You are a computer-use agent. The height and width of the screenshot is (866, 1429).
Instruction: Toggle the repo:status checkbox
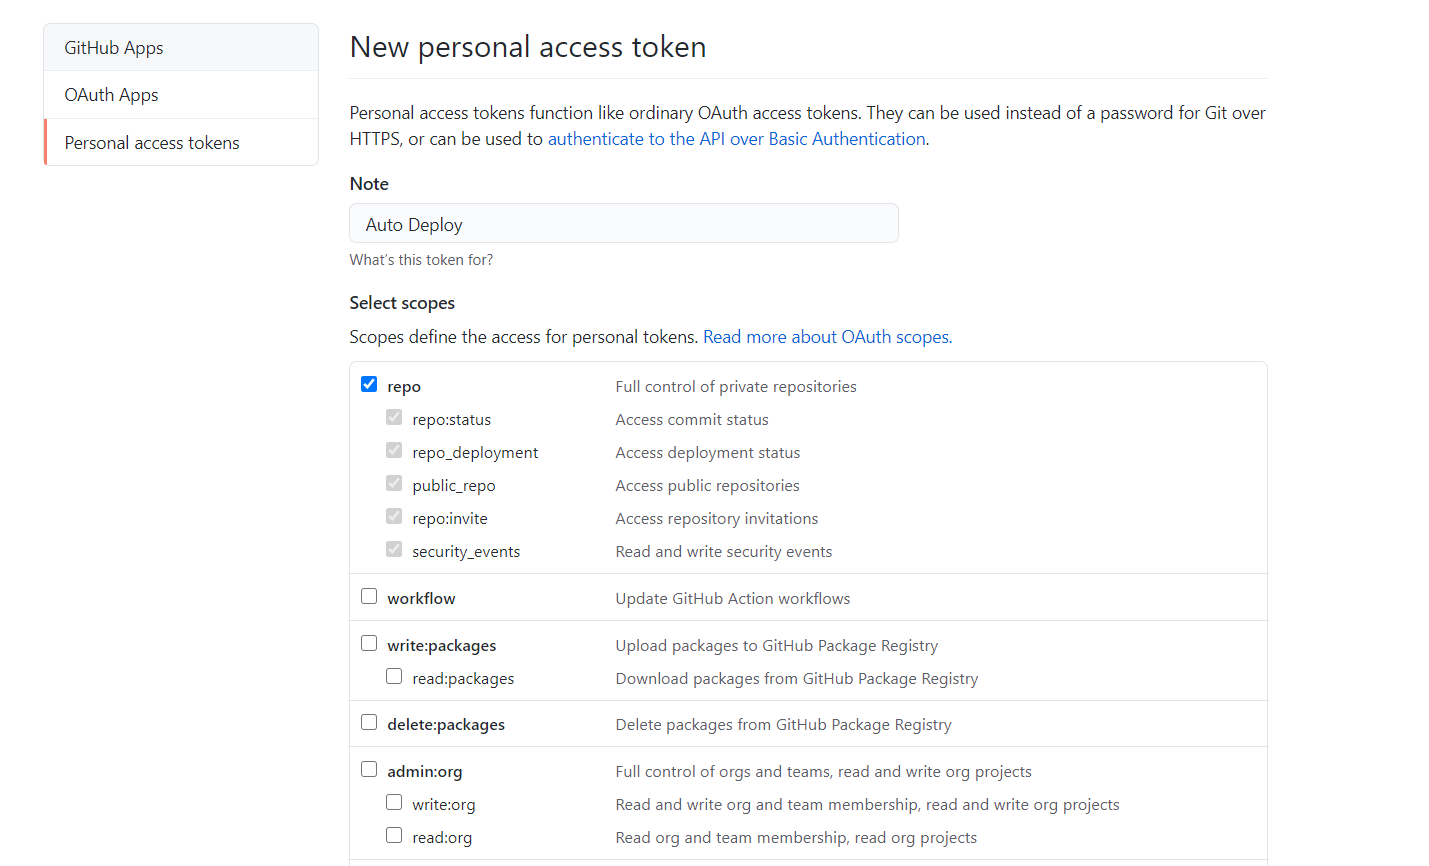(394, 417)
